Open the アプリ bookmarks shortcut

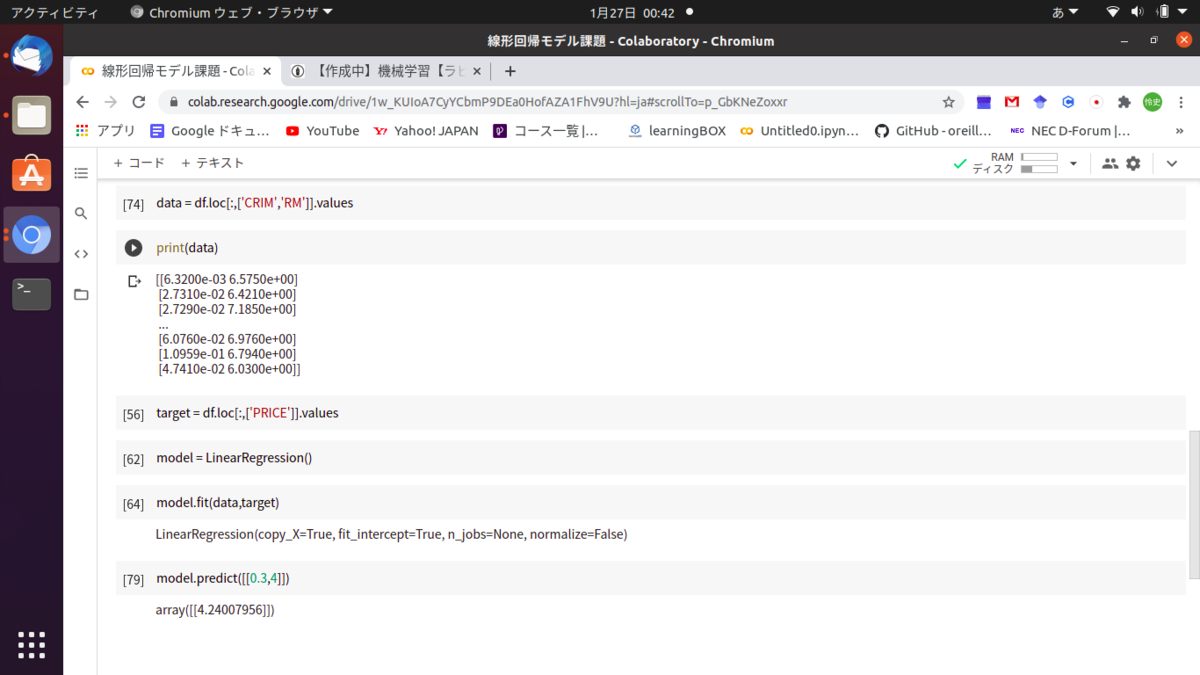106,131
